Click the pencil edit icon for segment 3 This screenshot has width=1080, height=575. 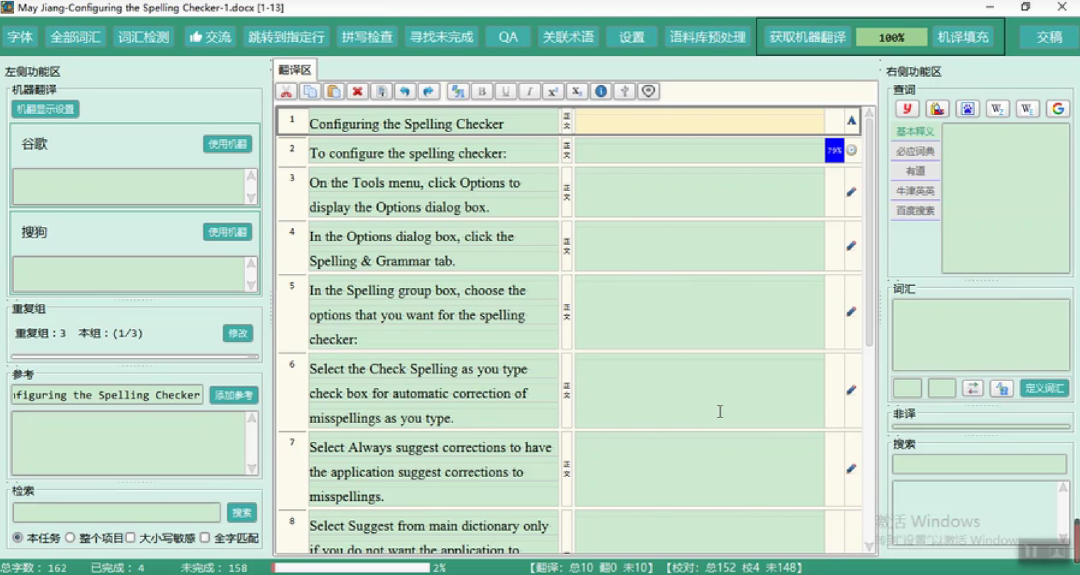tap(852, 192)
